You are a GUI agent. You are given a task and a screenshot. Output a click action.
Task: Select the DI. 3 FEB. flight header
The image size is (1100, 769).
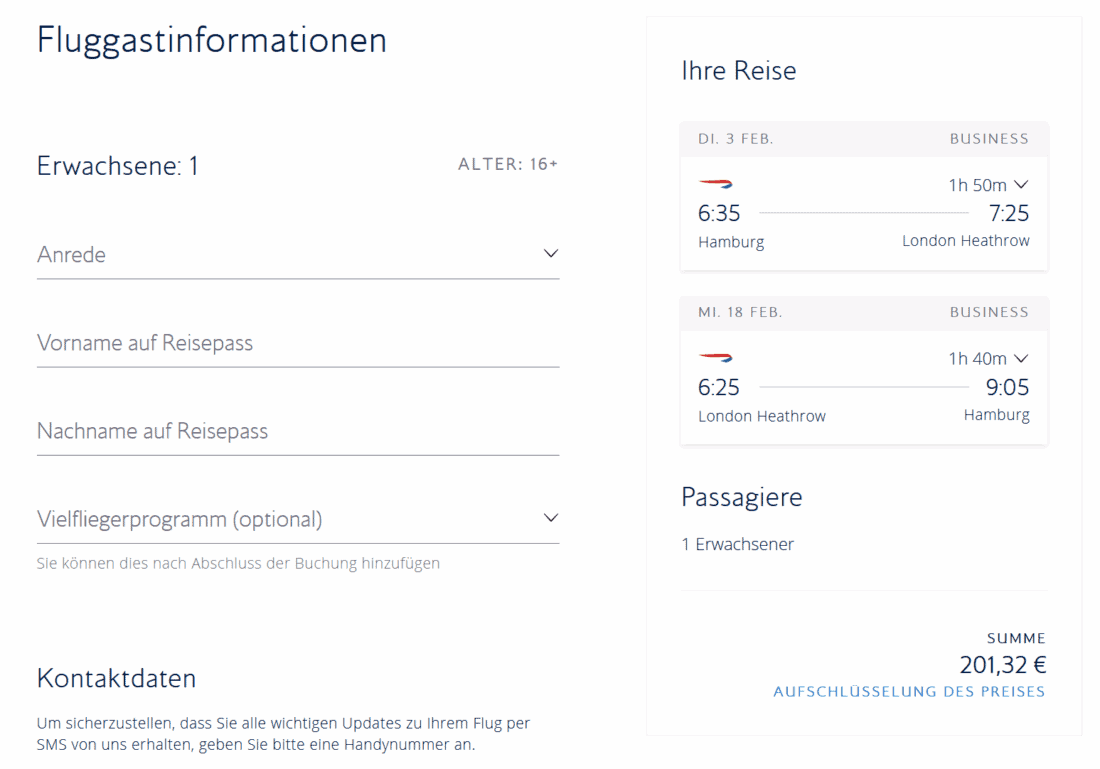point(736,139)
